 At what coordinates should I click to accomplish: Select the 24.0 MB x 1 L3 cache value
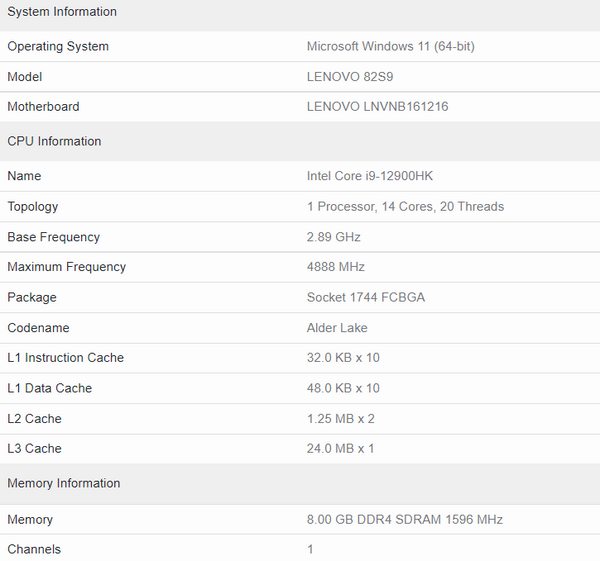click(x=341, y=449)
